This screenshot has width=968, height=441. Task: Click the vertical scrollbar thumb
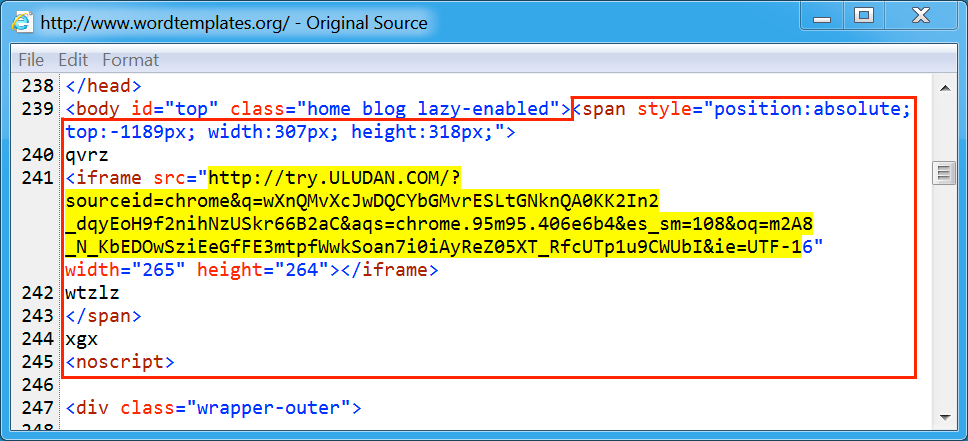(x=943, y=173)
